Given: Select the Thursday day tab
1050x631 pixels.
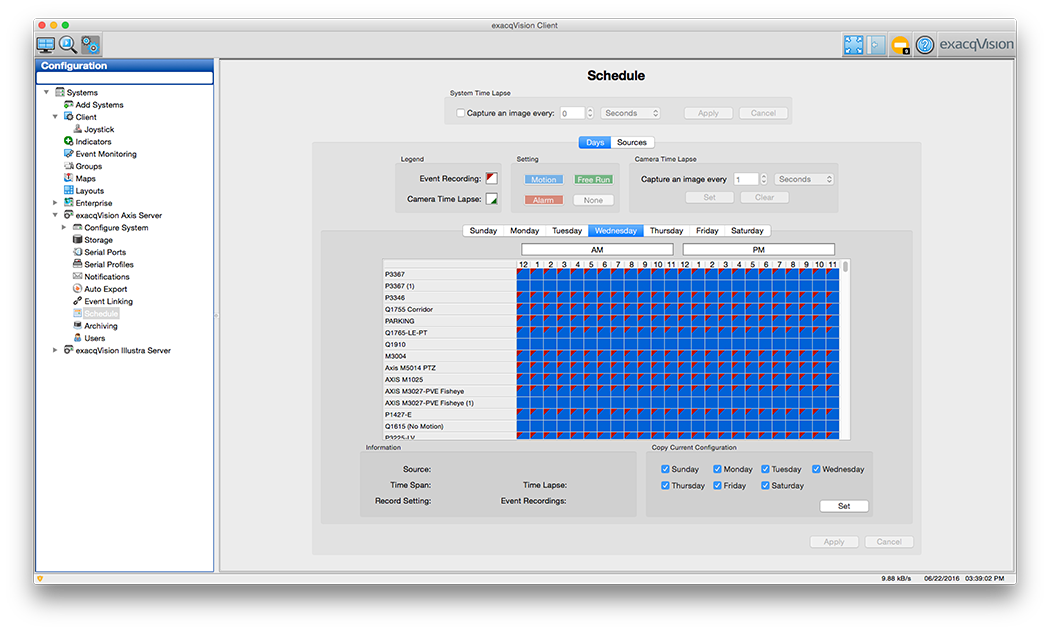Looking at the screenshot, I should pyautogui.click(x=666, y=231).
